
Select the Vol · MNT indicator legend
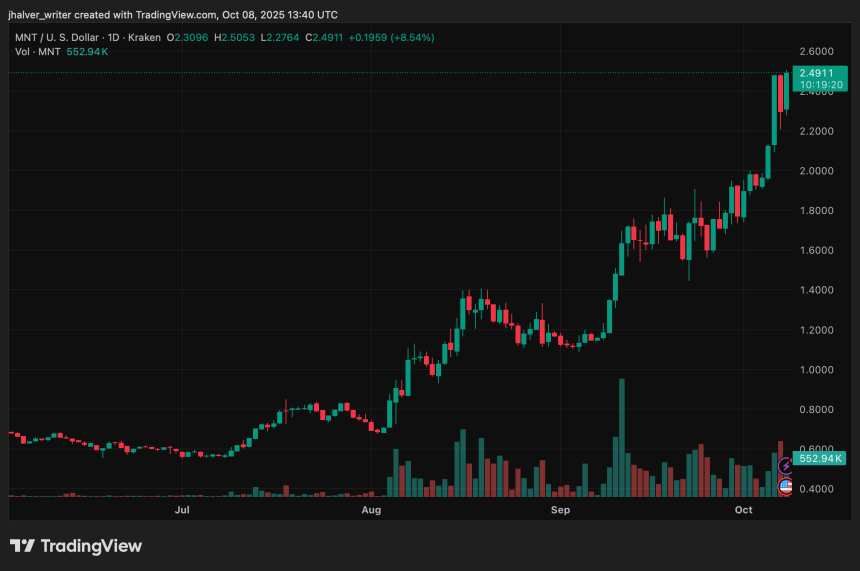[35, 49]
